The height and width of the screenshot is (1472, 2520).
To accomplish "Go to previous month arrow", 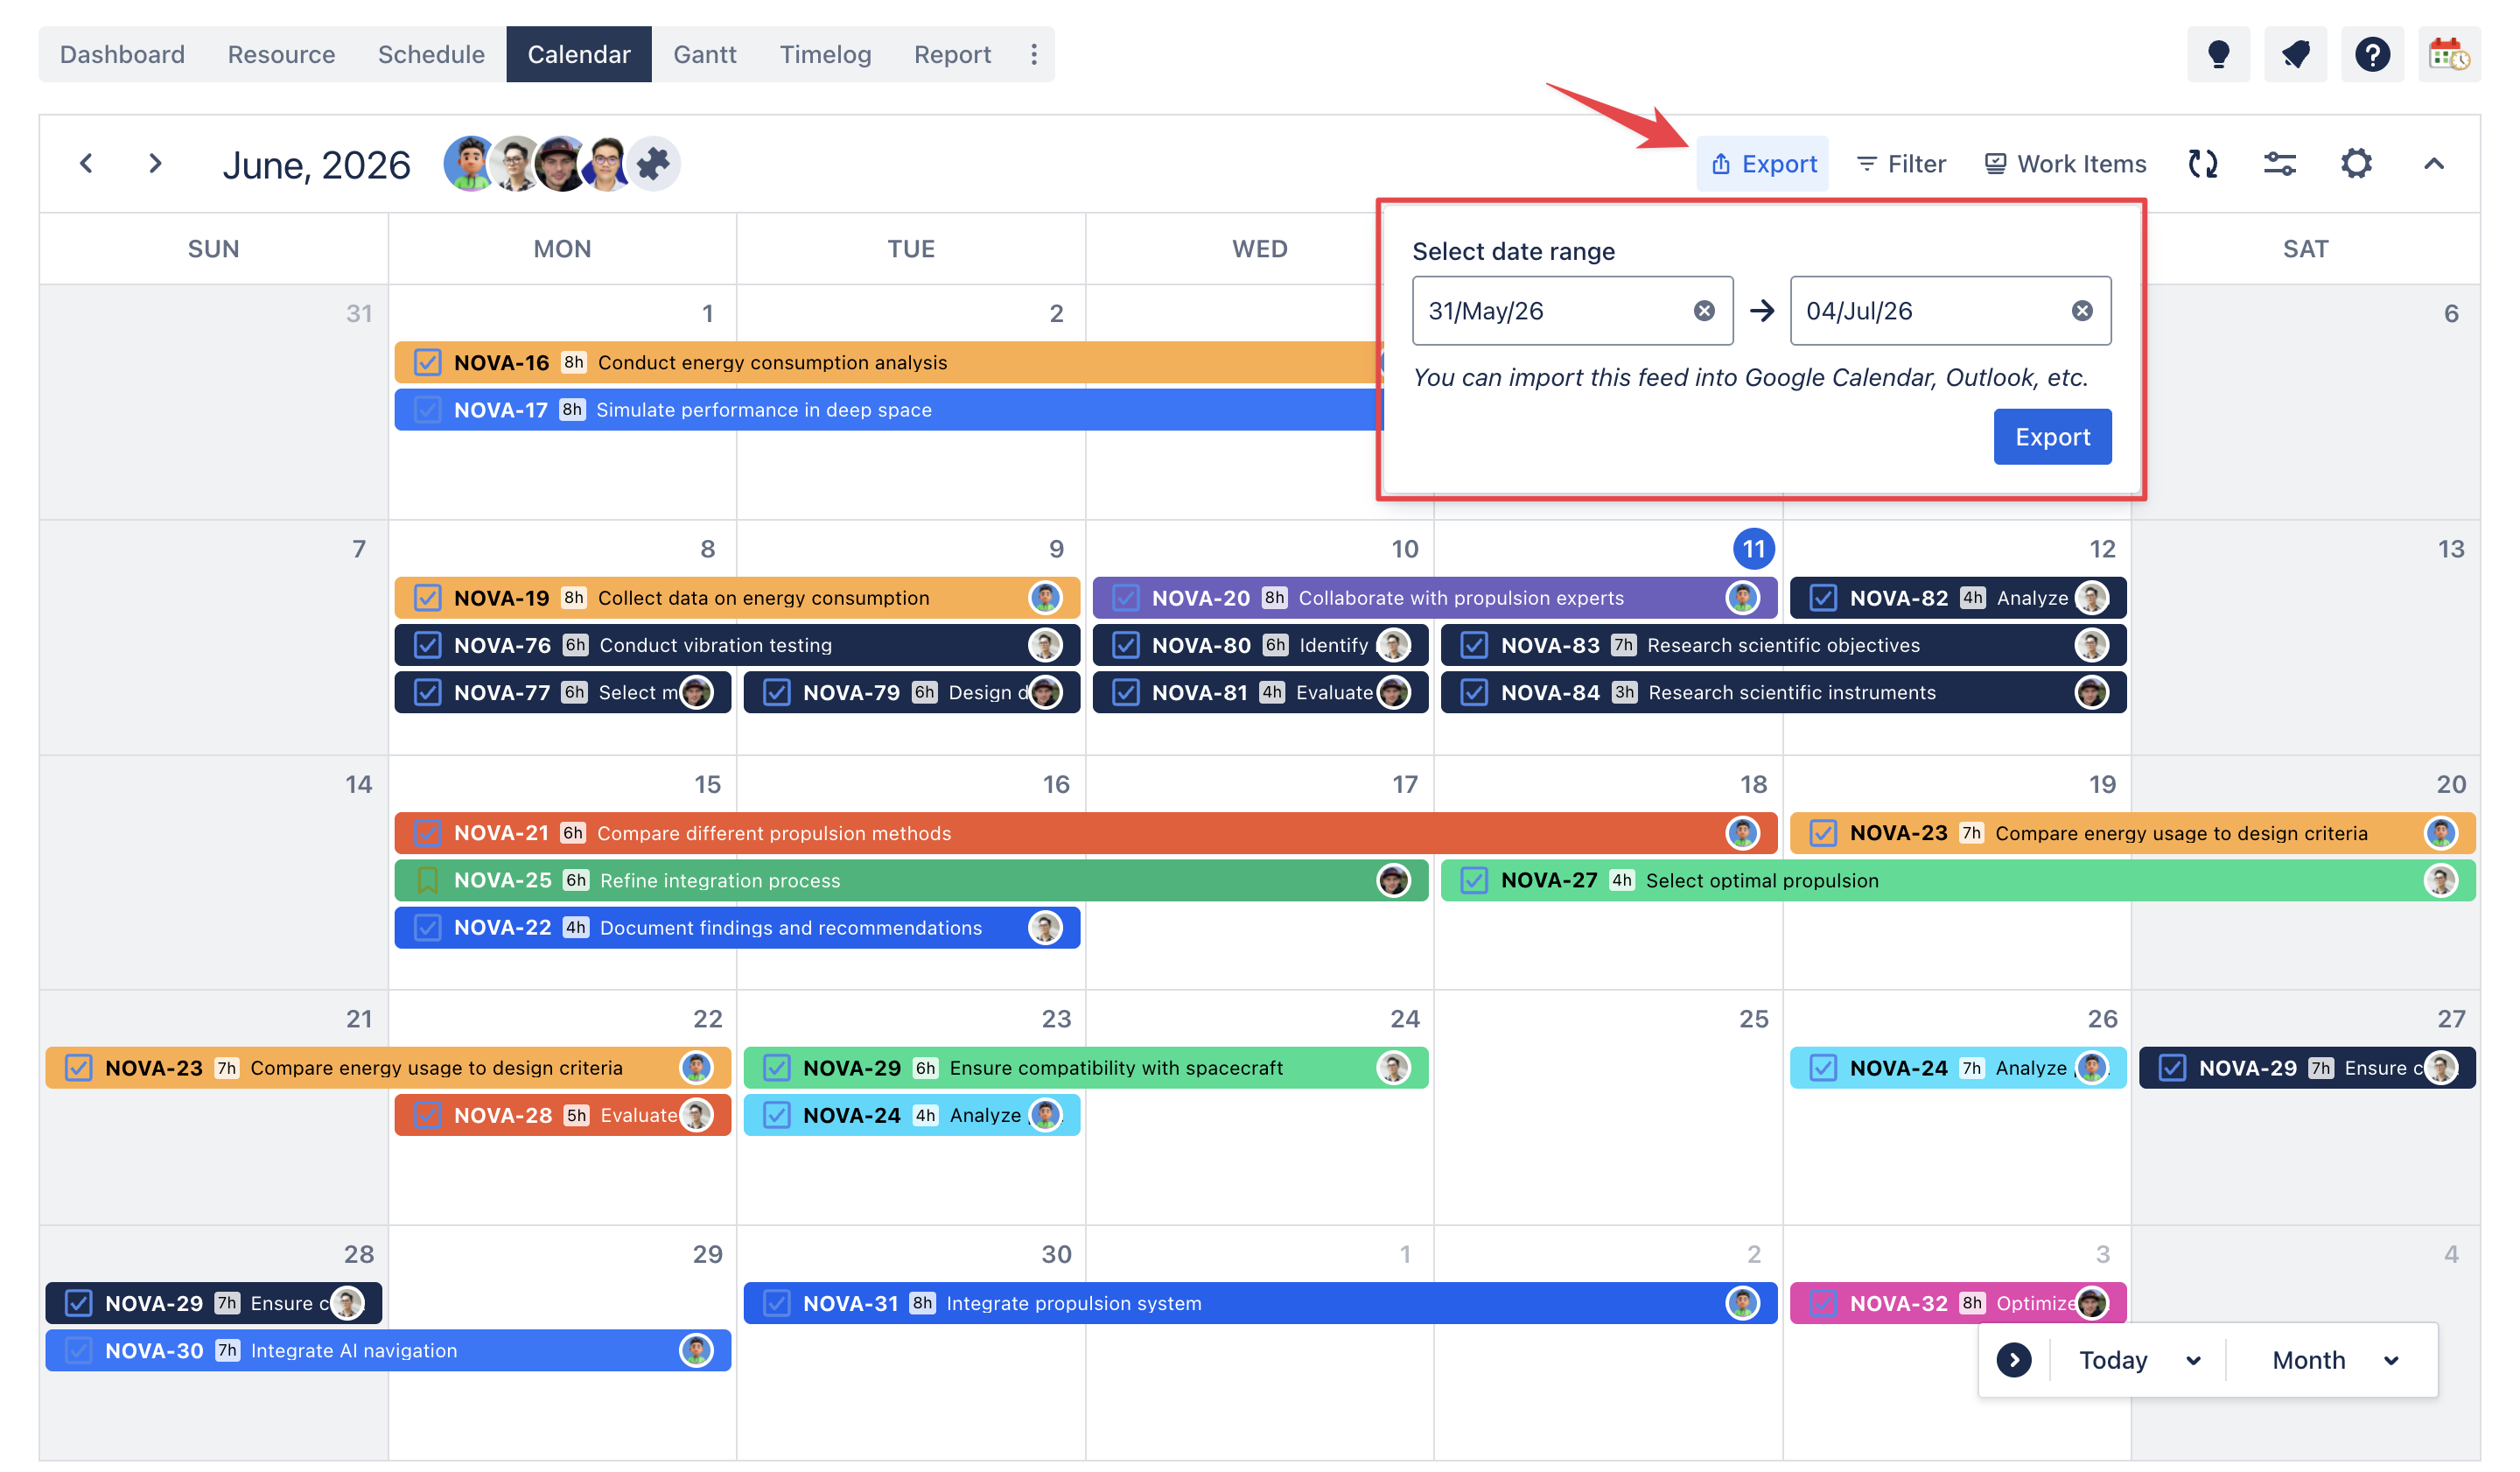I will tap(86, 163).
